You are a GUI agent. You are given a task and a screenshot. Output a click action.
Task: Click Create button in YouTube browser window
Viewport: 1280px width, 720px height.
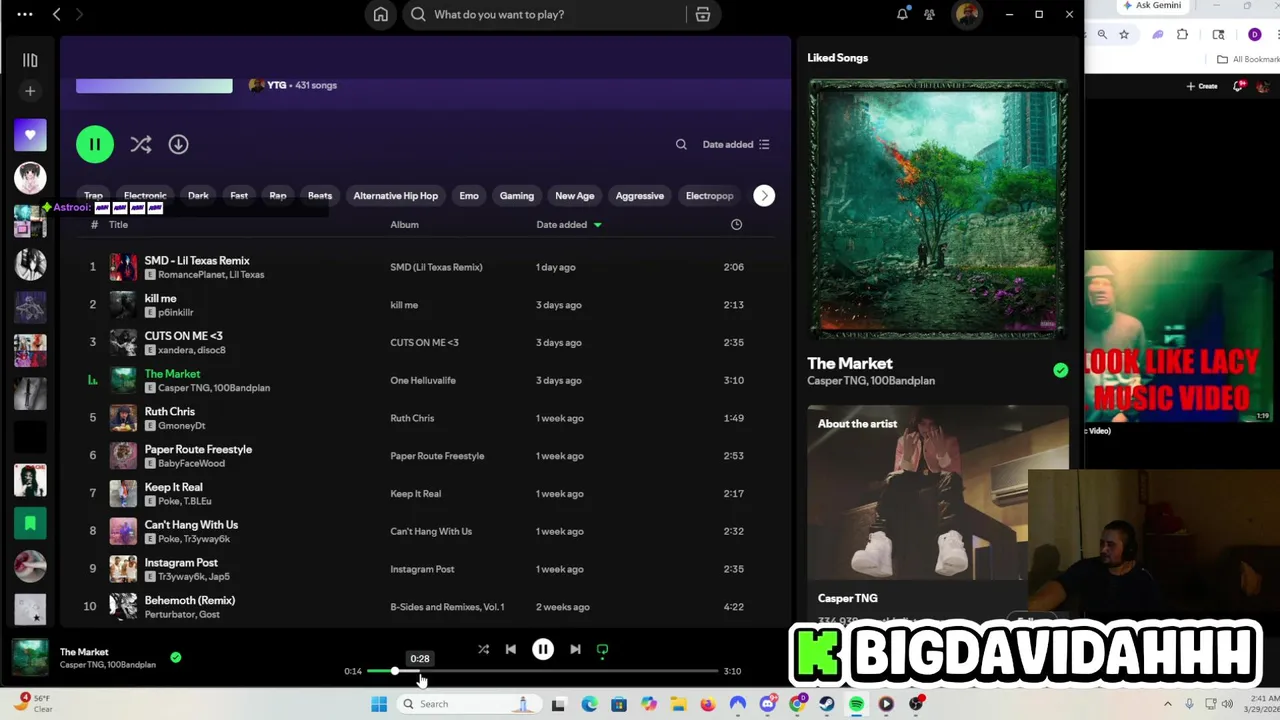click(1202, 86)
